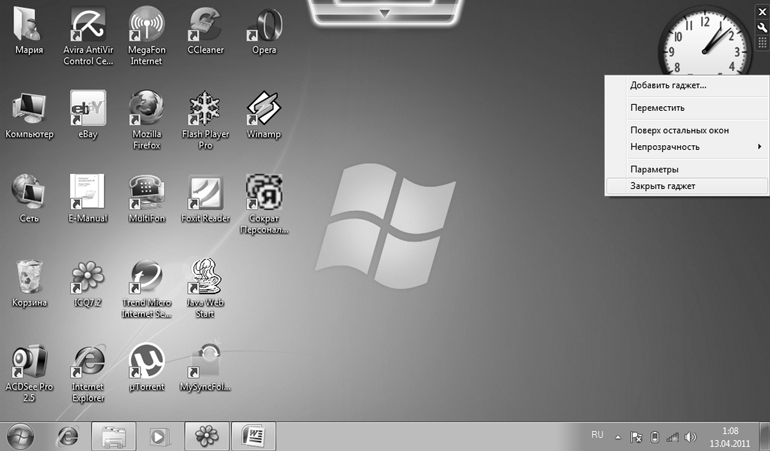Select the MySyncFolder shortcut
Image resolution: width=770 pixels, height=451 pixels.
pos(205,367)
